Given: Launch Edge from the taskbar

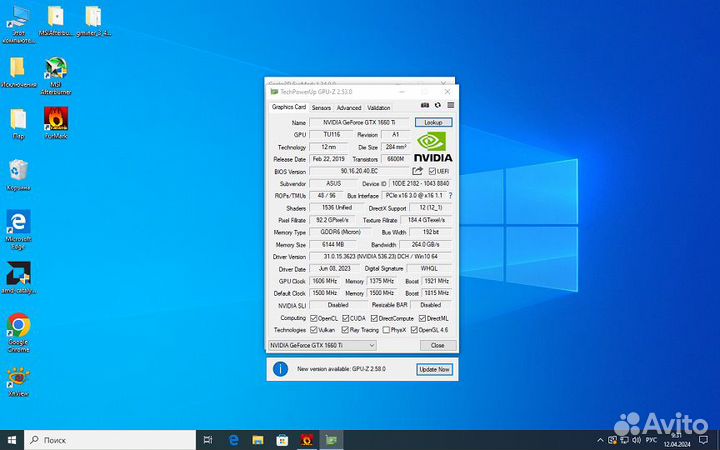Looking at the screenshot, I should (234, 440).
